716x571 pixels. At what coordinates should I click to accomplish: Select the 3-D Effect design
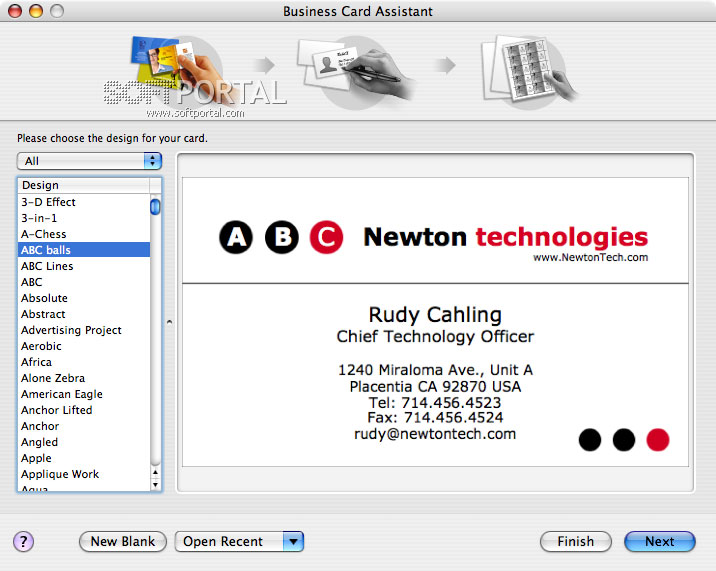pos(84,202)
